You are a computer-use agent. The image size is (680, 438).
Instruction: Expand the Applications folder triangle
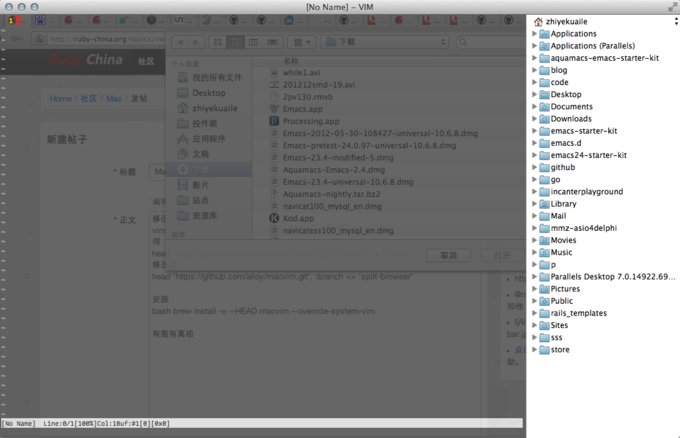click(x=534, y=33)
